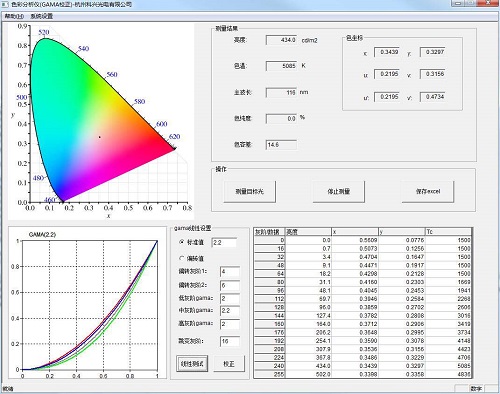Click the x coordinate field showing 0.3439
The image size is (500, 394).
click(x=387, y=52)
